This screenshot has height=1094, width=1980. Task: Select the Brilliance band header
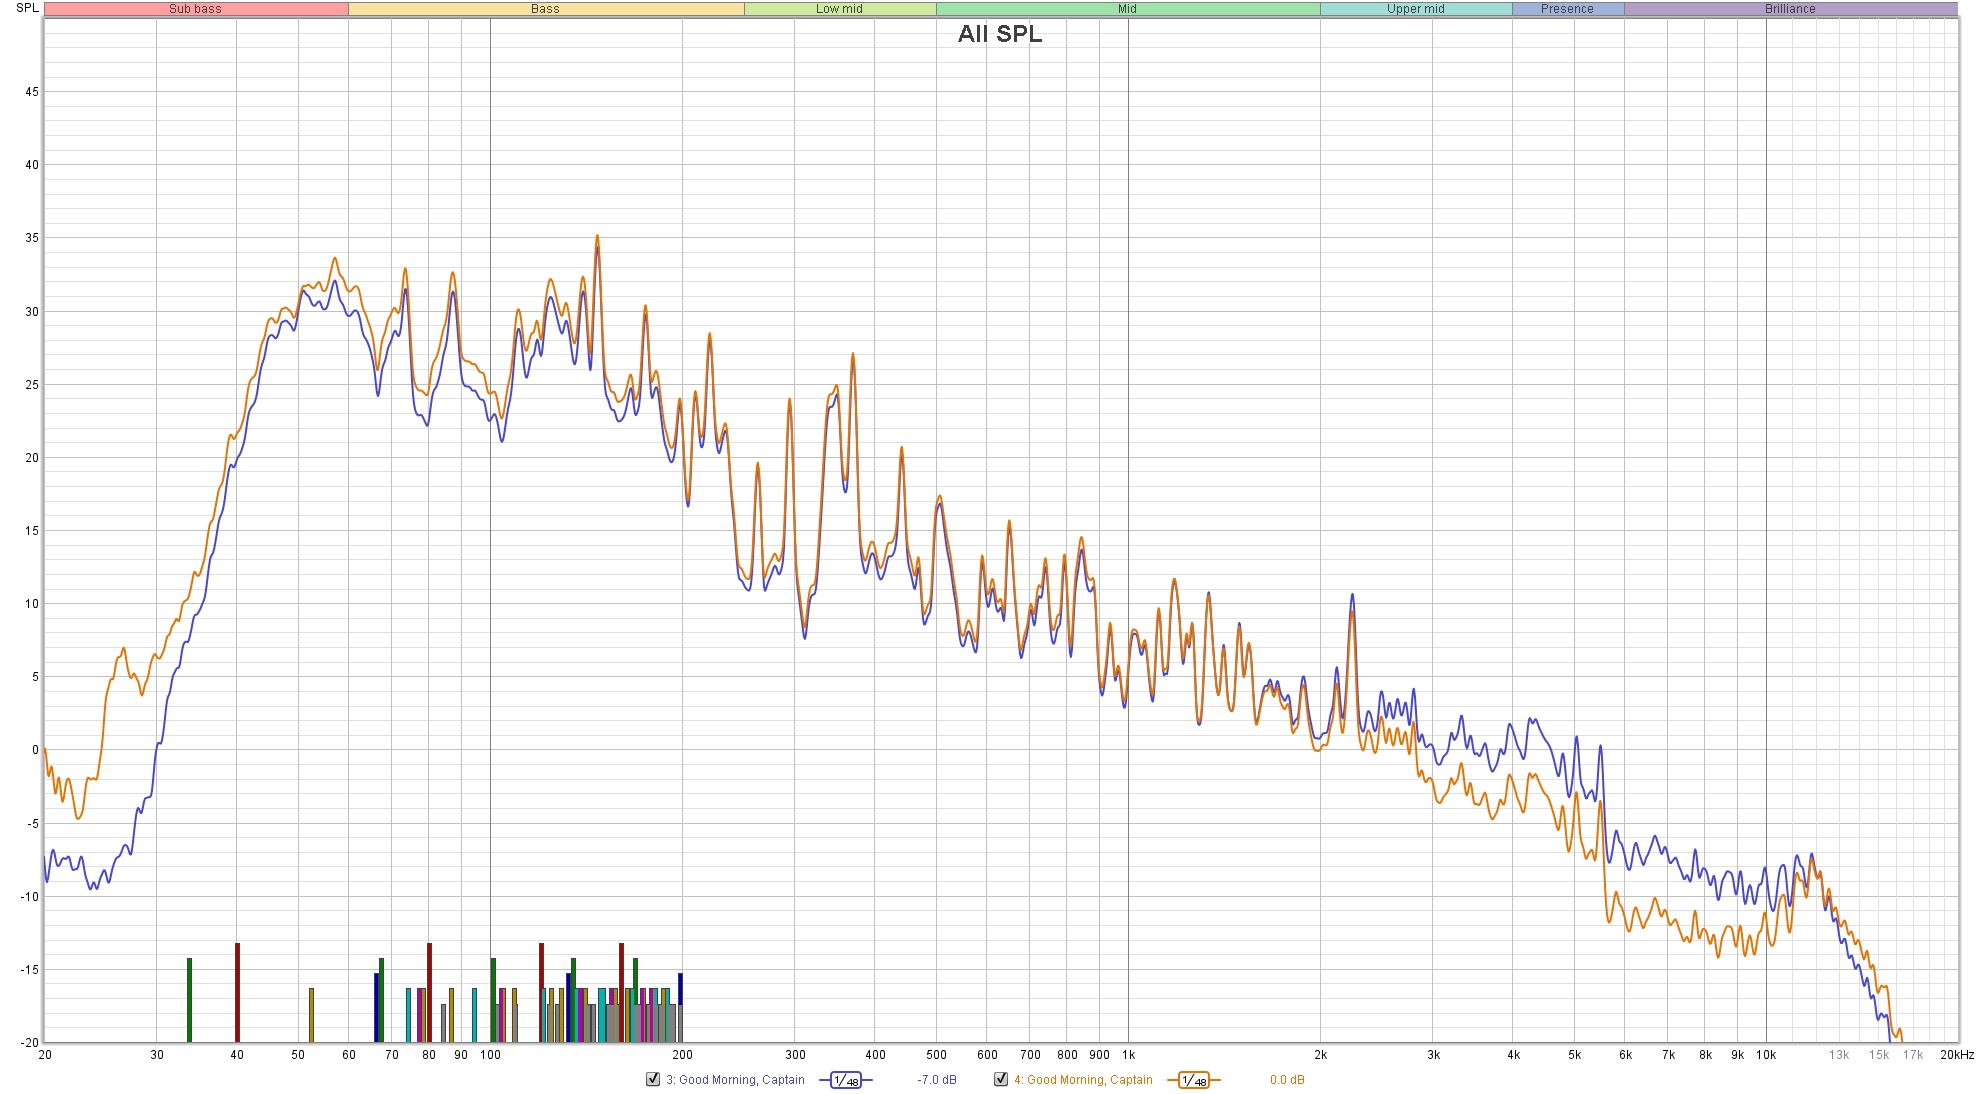click(1789, 9)
